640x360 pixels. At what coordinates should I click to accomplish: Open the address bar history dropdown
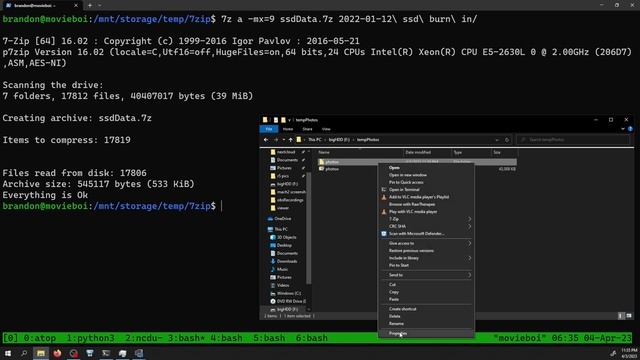coord(497,140)
